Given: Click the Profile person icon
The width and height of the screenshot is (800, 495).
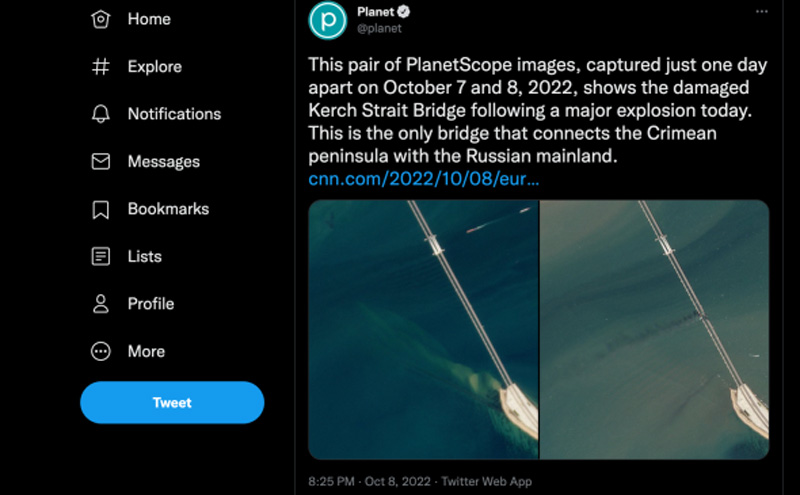Looking at the screenshot, I should pos(101,303).
